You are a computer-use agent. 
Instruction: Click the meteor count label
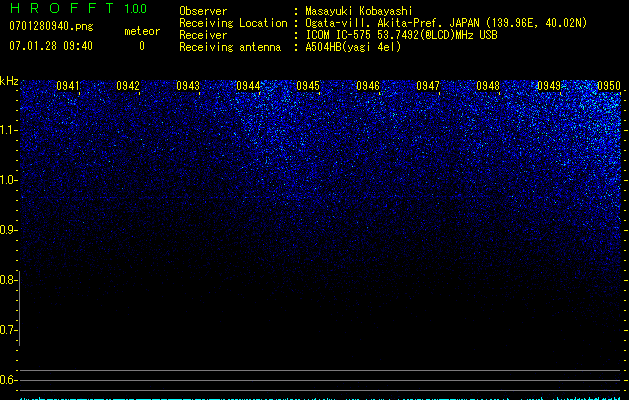click(x=142, y=31)
